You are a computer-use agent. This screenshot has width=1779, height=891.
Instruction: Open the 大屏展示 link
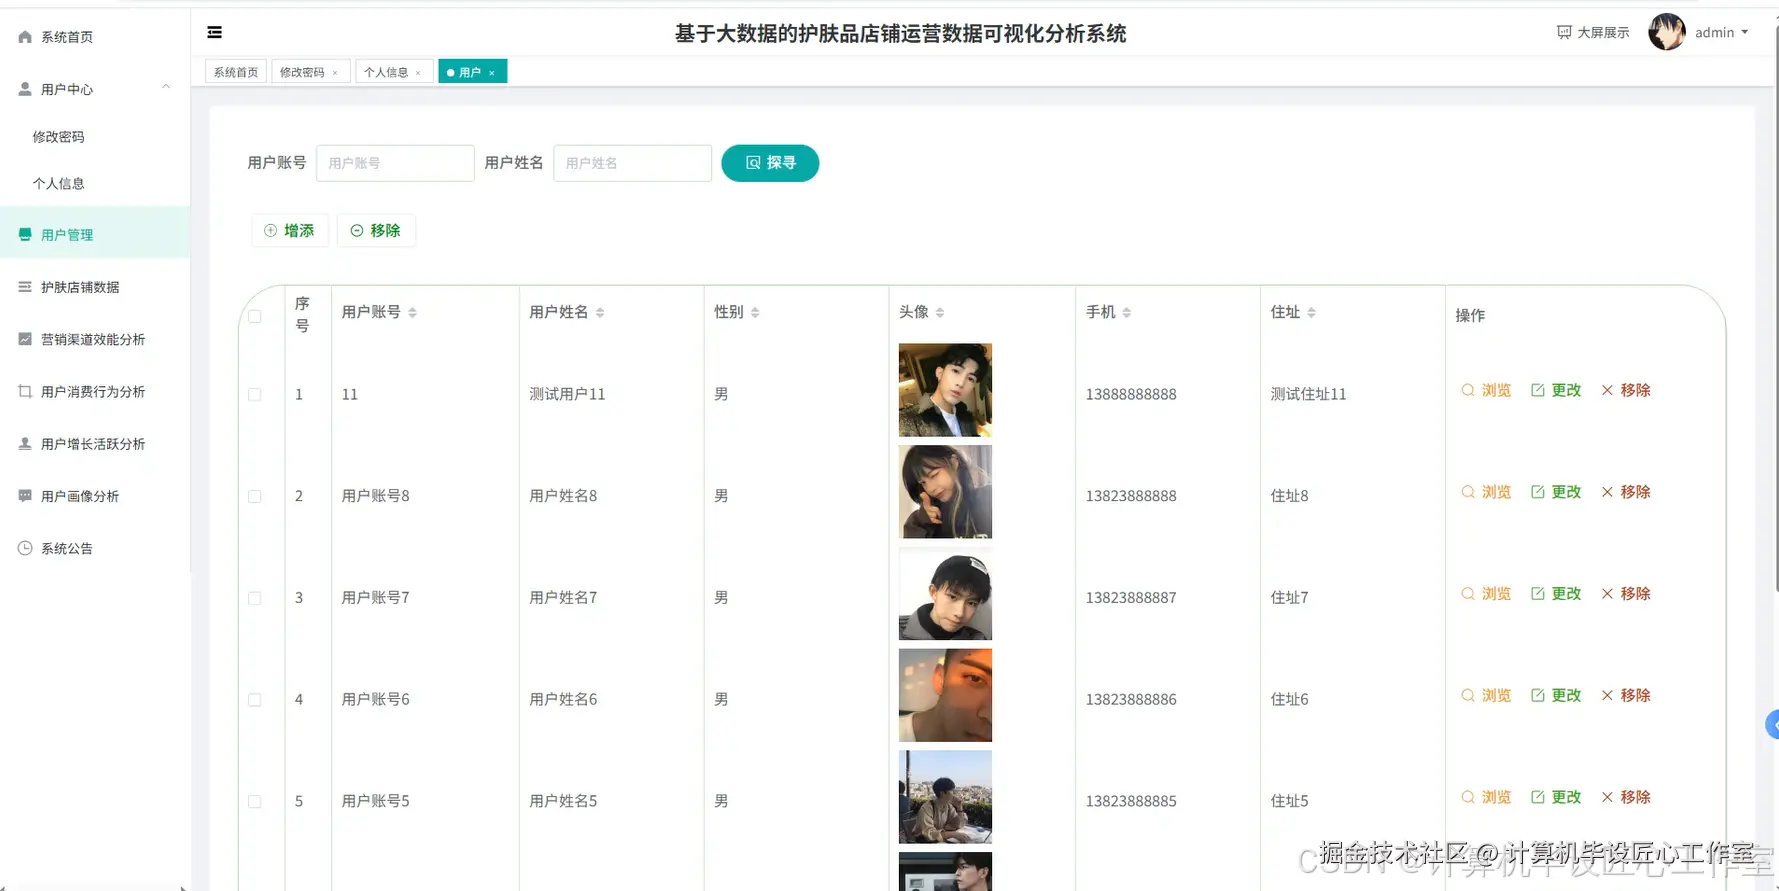click(1593, 33)
